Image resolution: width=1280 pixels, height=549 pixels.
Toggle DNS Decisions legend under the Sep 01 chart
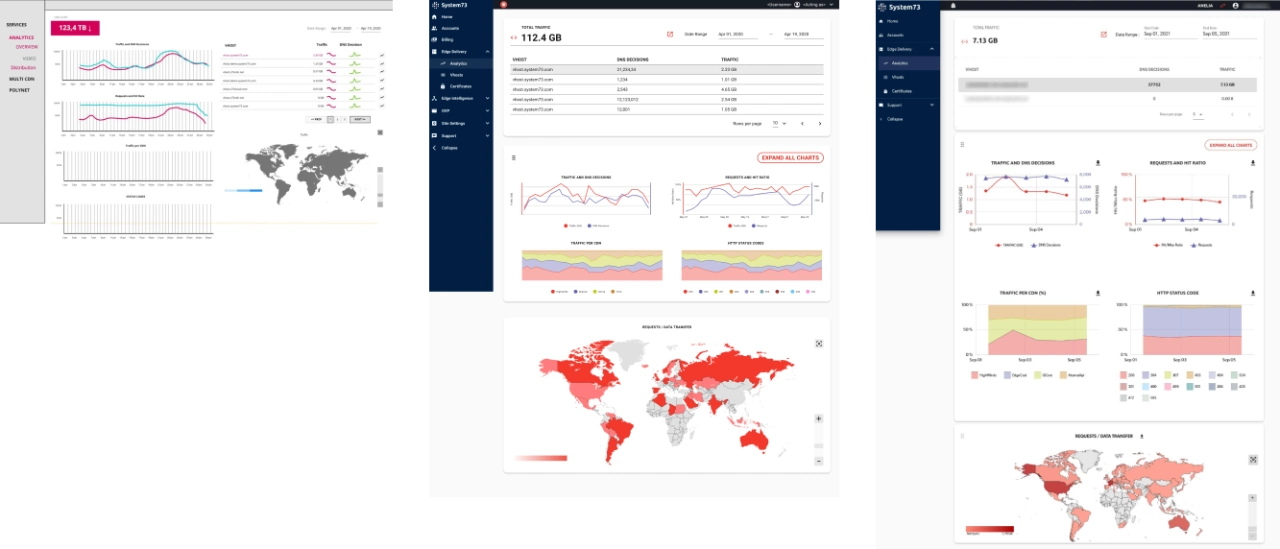1044,245
